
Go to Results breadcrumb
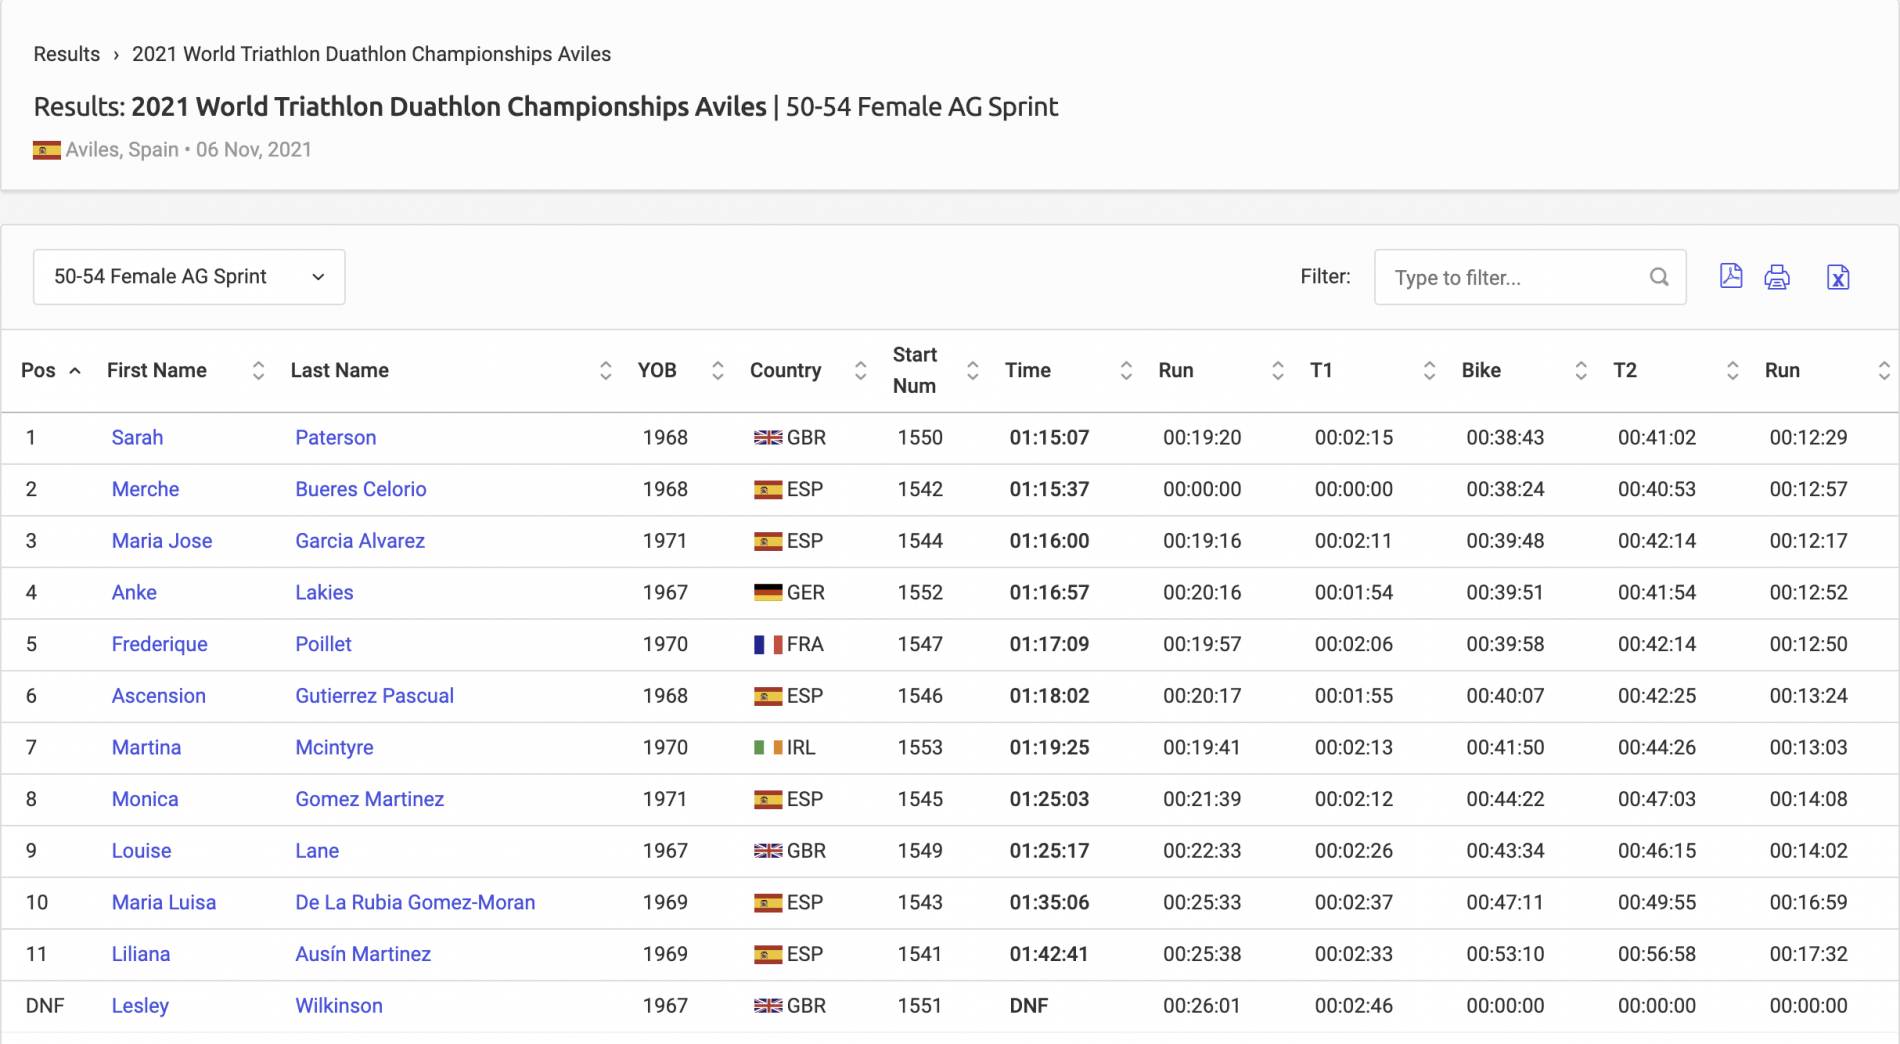pyautogui.click(x=67, y=54)
